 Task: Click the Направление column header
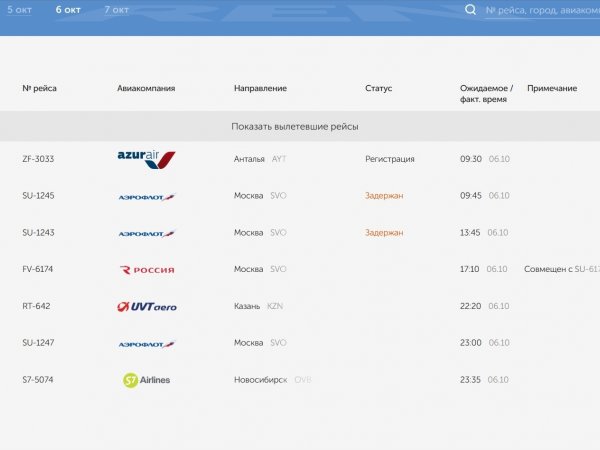pyautogui.click(x=260, y=88)
